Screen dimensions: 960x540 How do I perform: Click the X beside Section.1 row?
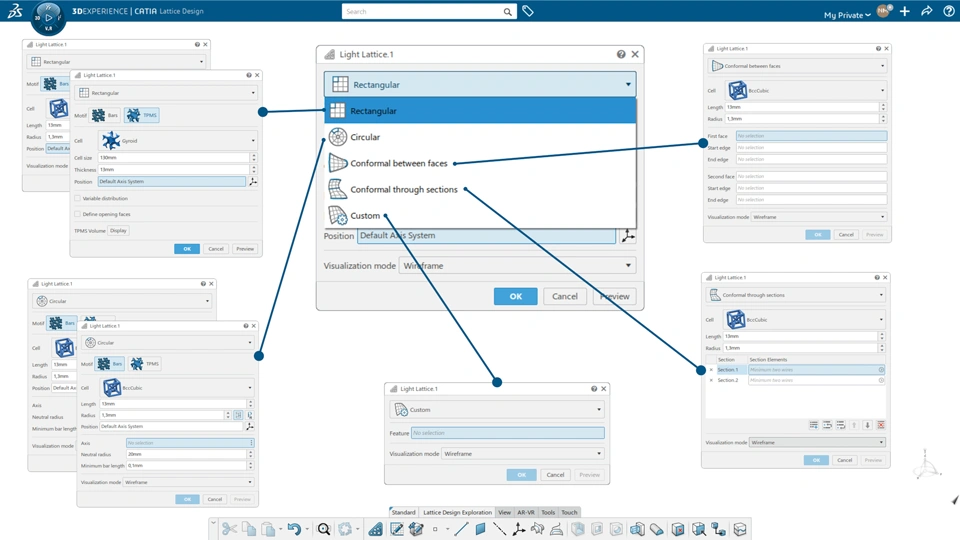click(x=711, y=370)
